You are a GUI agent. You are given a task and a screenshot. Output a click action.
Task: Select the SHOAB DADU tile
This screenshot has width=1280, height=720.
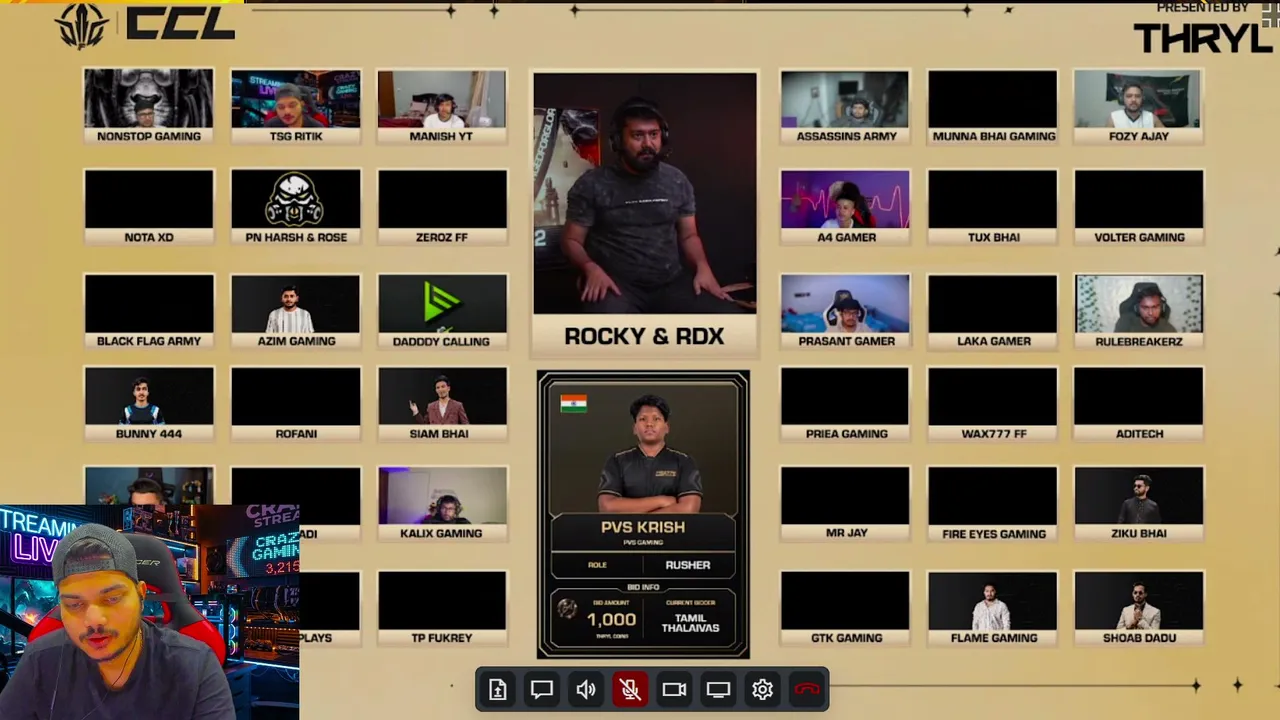pos(1139,608)
